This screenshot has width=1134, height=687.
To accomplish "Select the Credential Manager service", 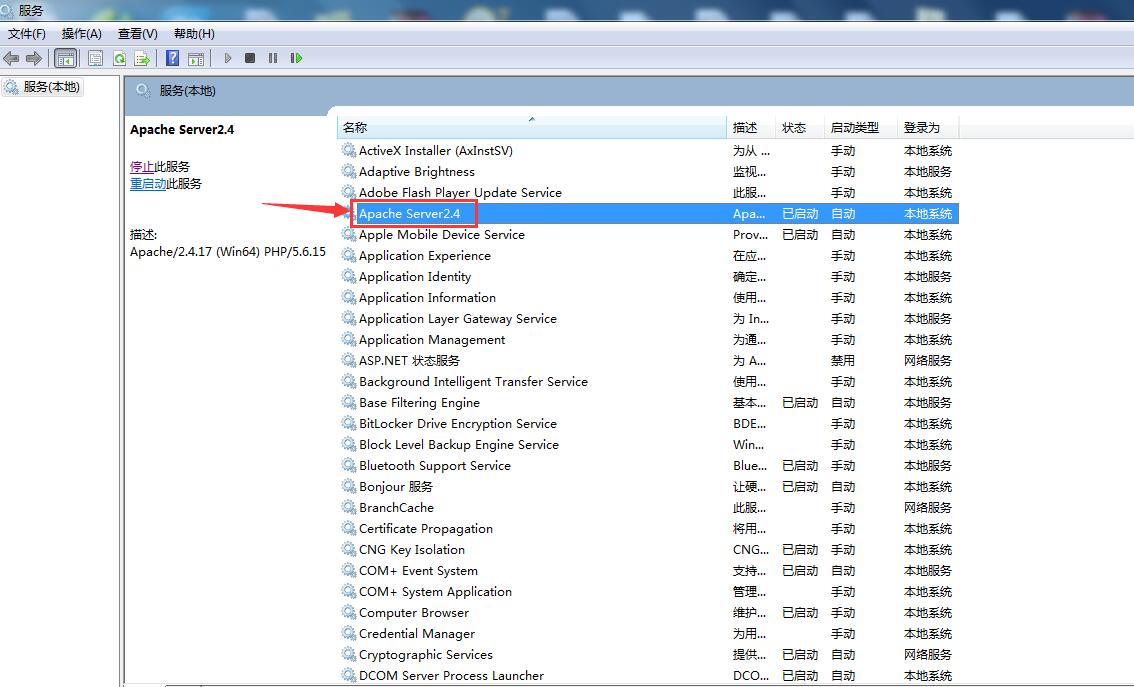I will point(649,633).
